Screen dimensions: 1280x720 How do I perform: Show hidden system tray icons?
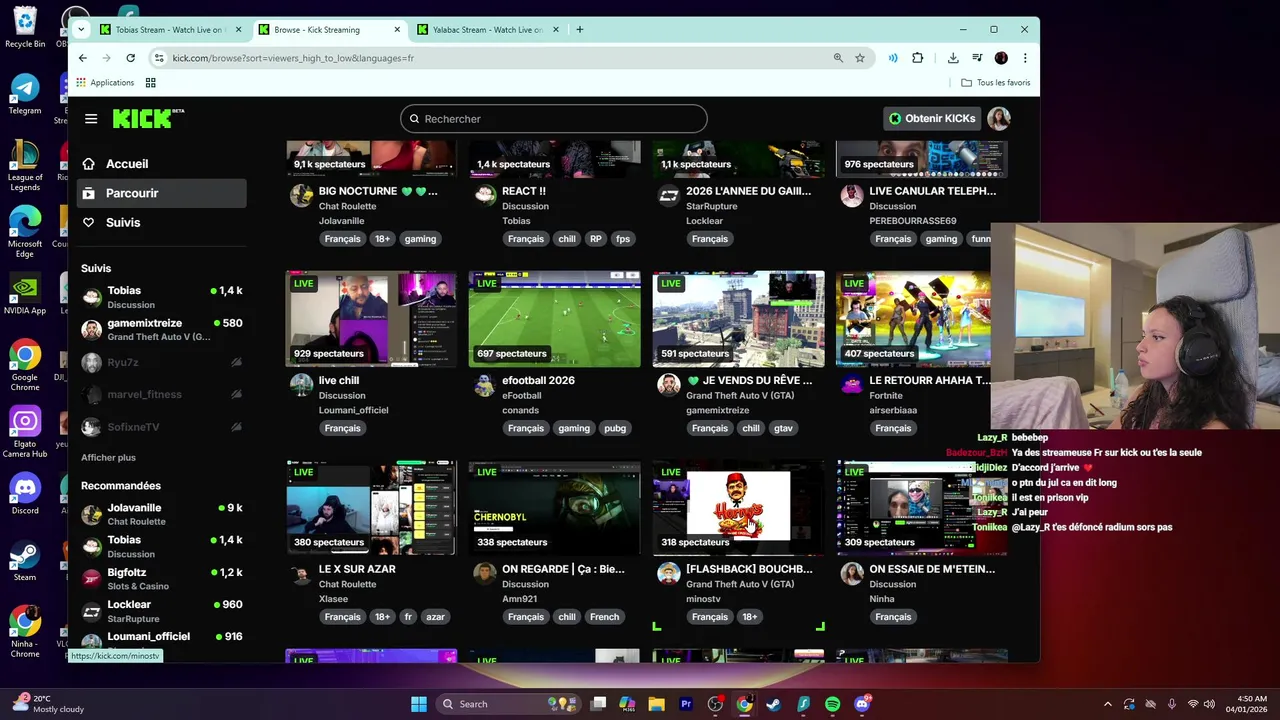tap(1107, 704)
